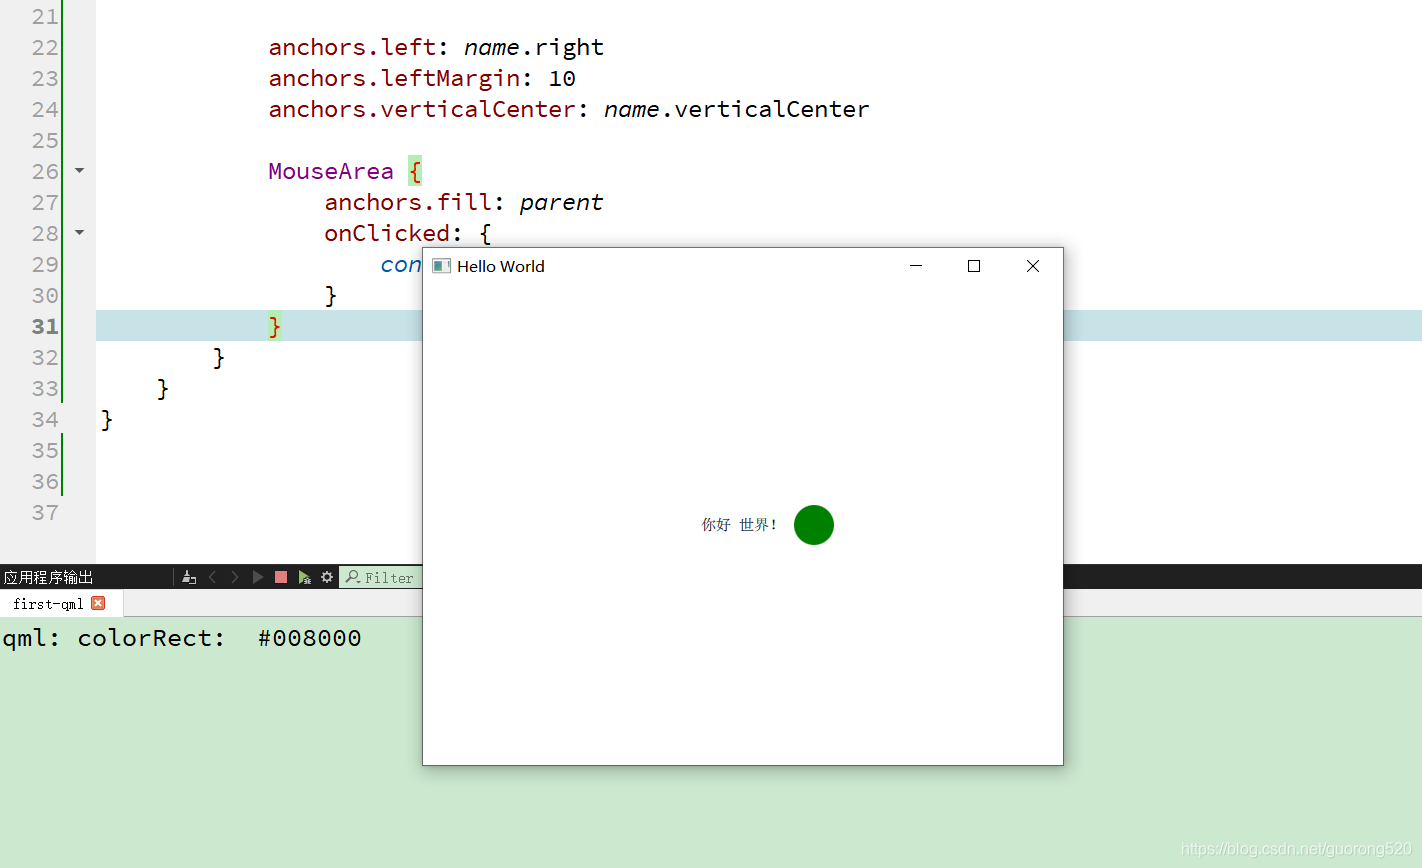Click the Hello World title text
The image size is (1422, 868).
[501, 266]
